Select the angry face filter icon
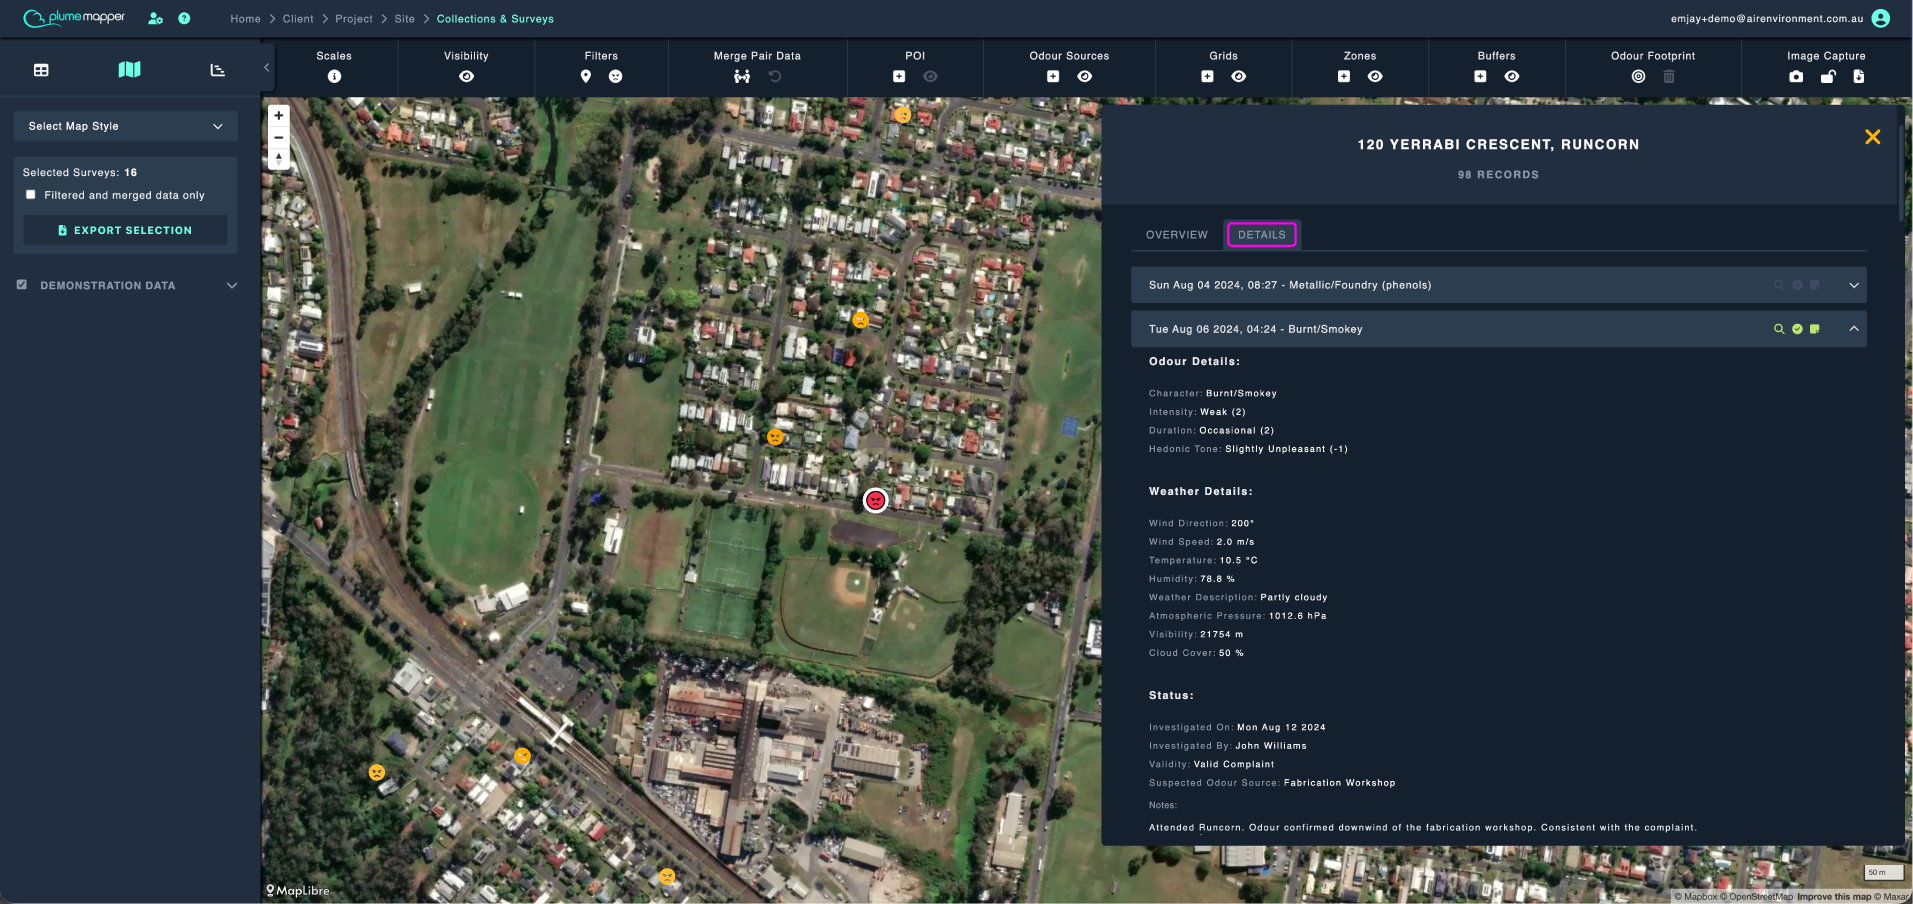Viewport: 1913px width, 904px height. click(616, 76)
